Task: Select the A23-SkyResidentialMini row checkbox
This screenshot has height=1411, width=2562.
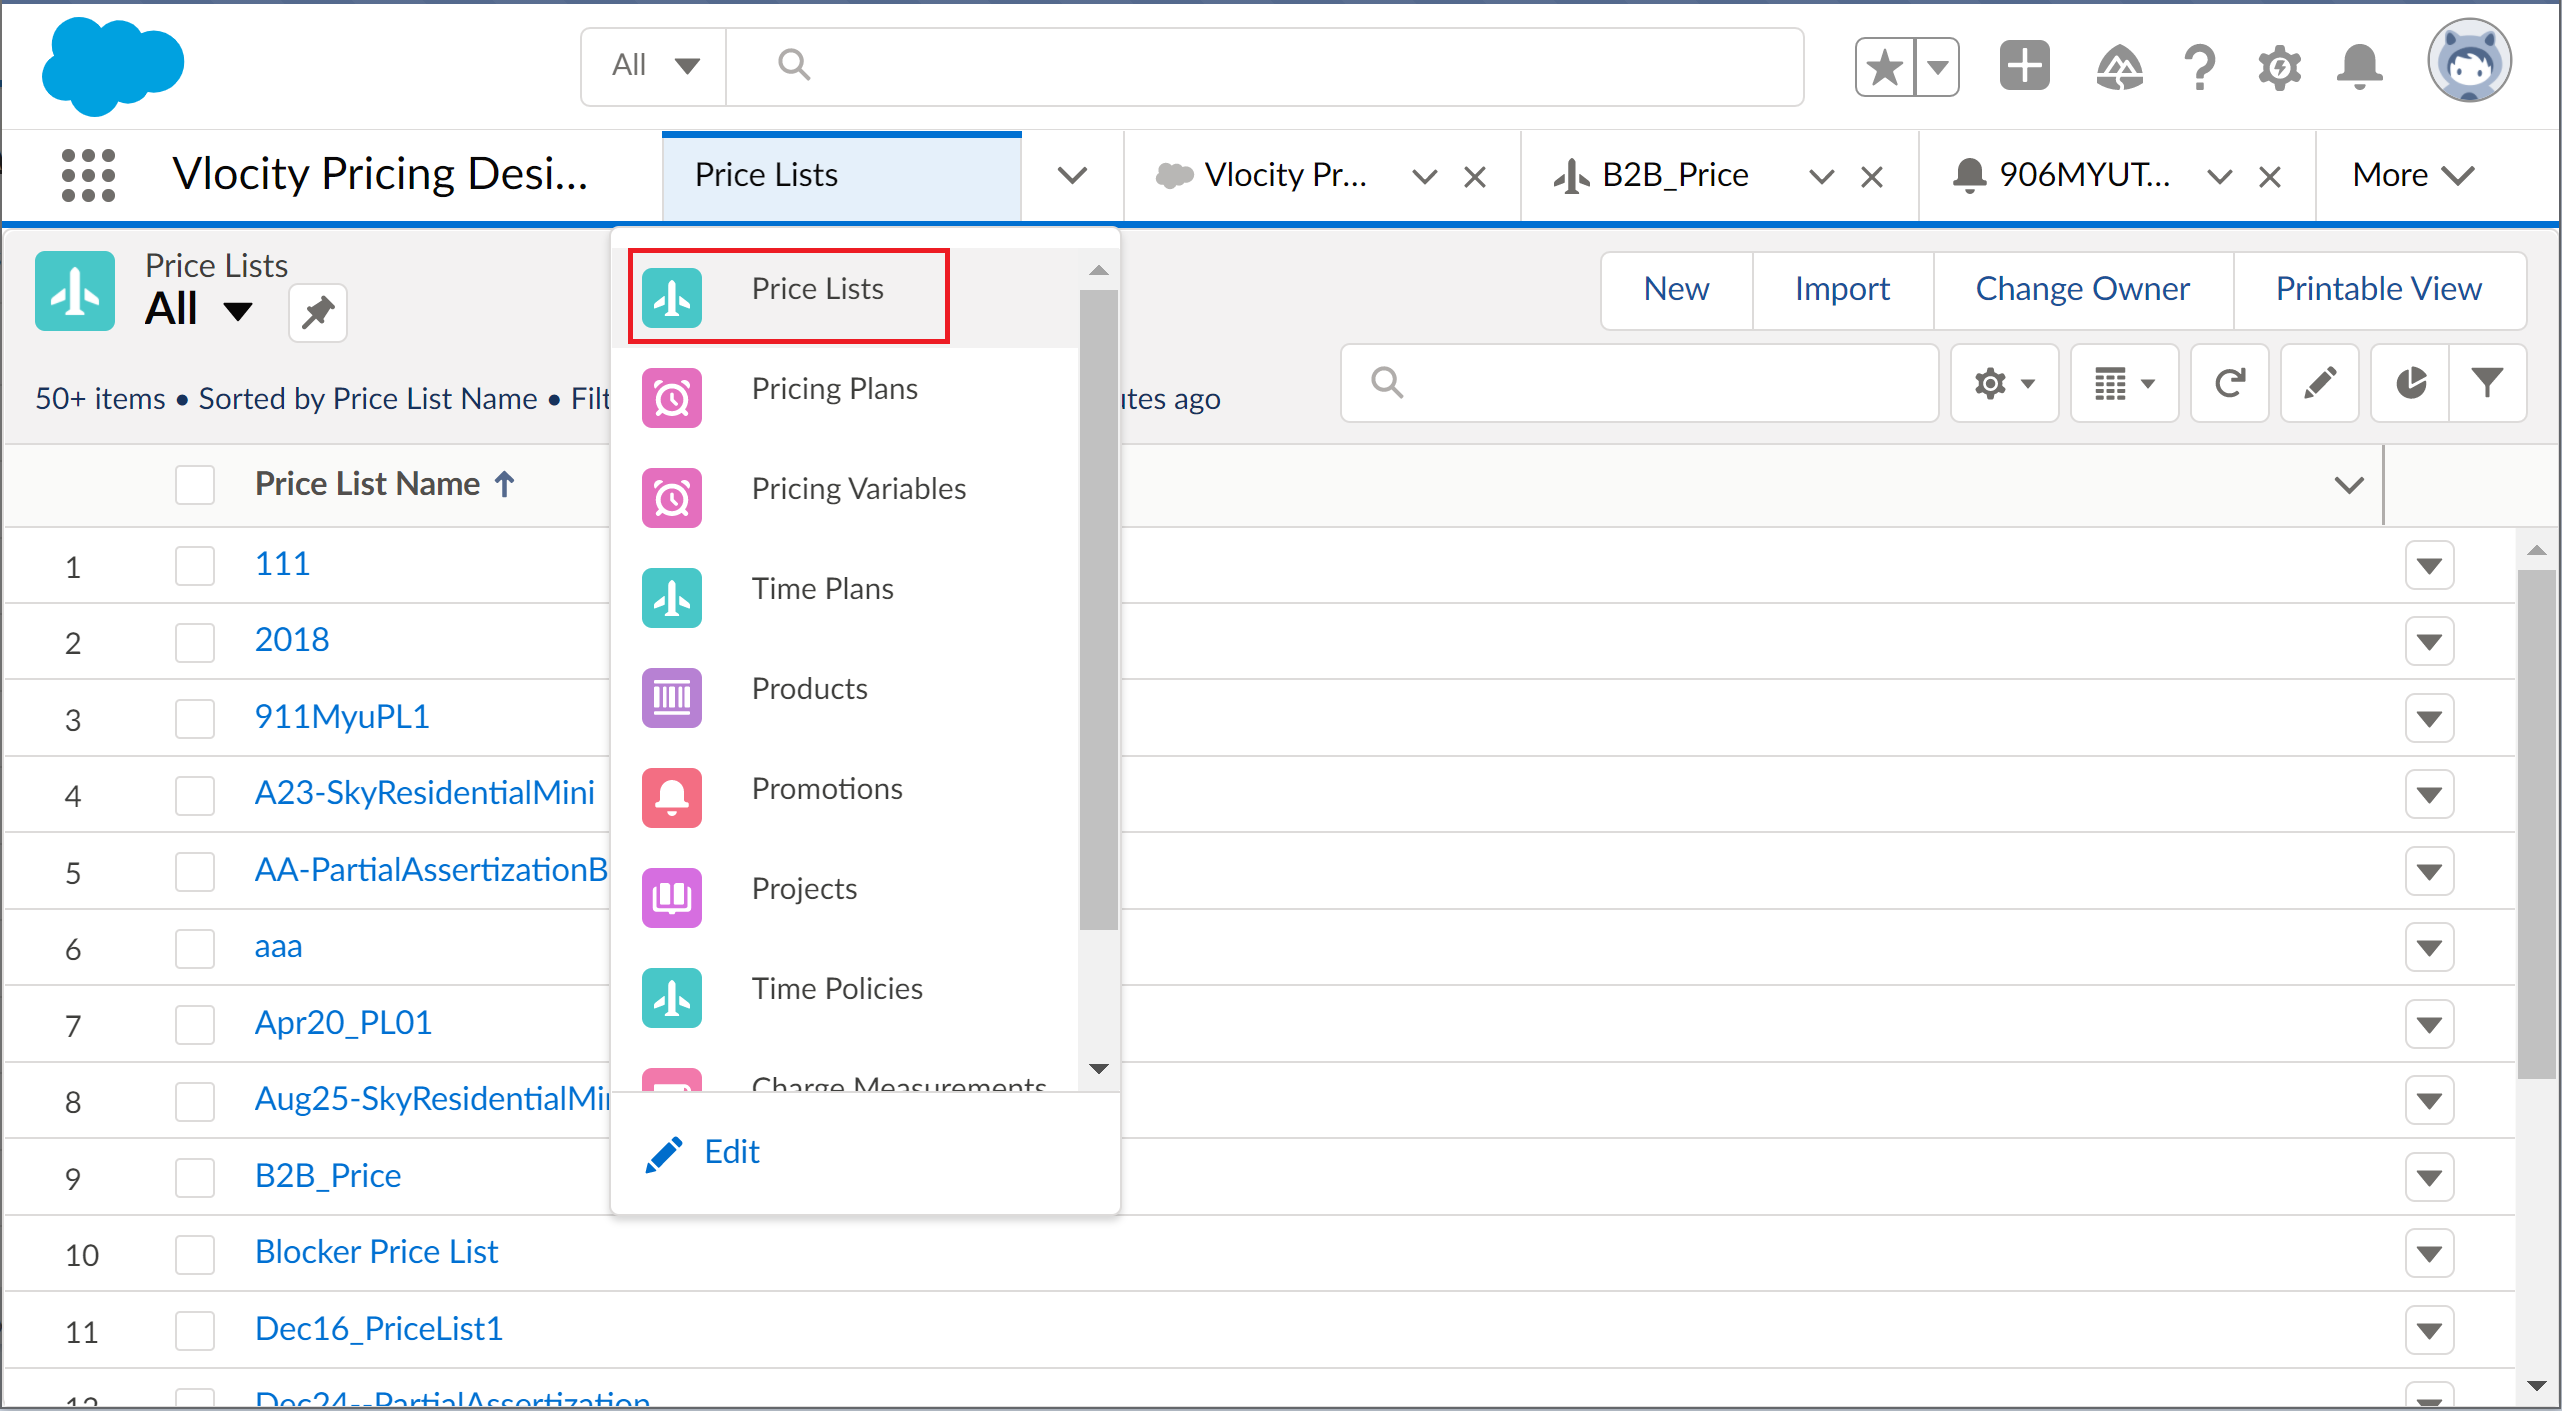Action: pos(195,795)
